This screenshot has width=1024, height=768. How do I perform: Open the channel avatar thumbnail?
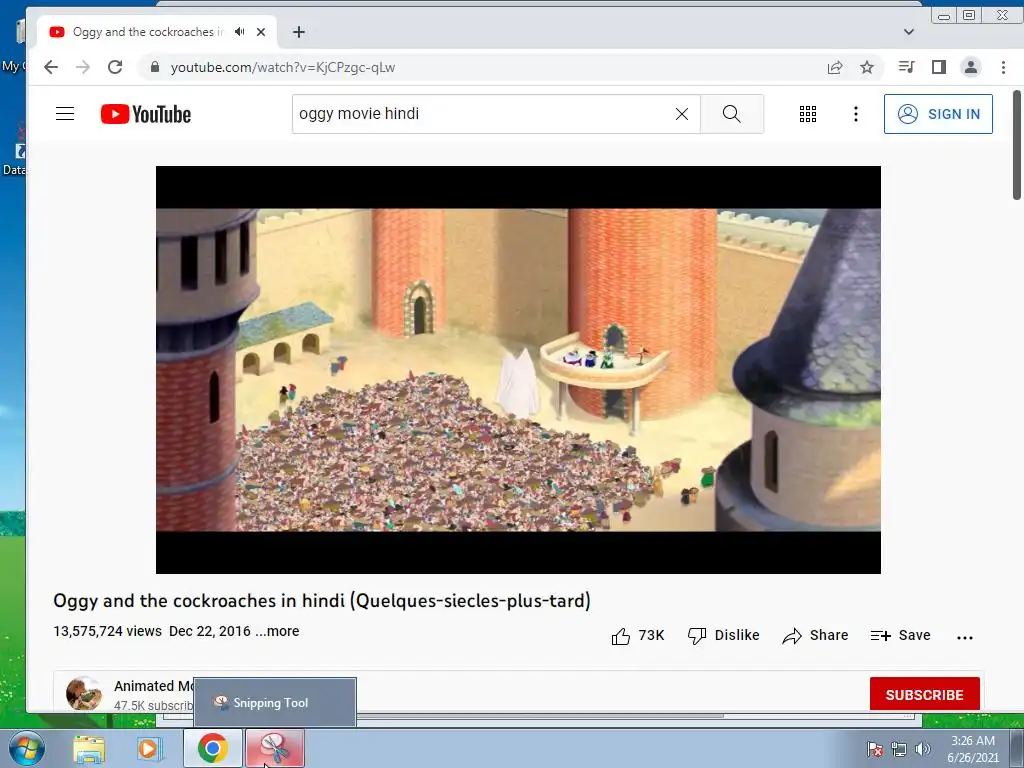click(x=84, y=694)
